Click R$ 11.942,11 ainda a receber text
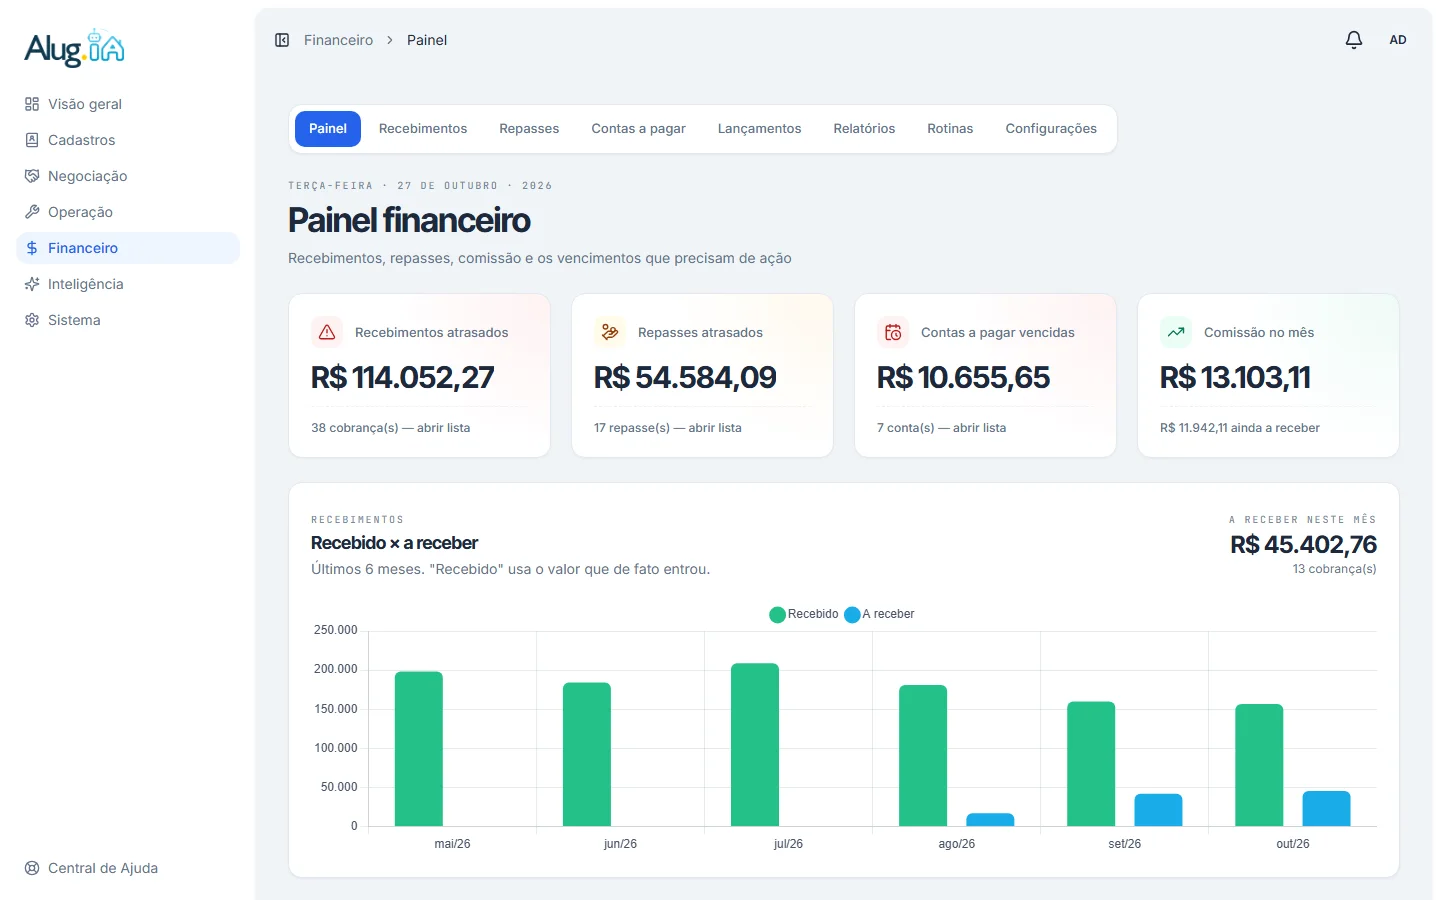The image size is (1440, 900). click(1240, 427)
